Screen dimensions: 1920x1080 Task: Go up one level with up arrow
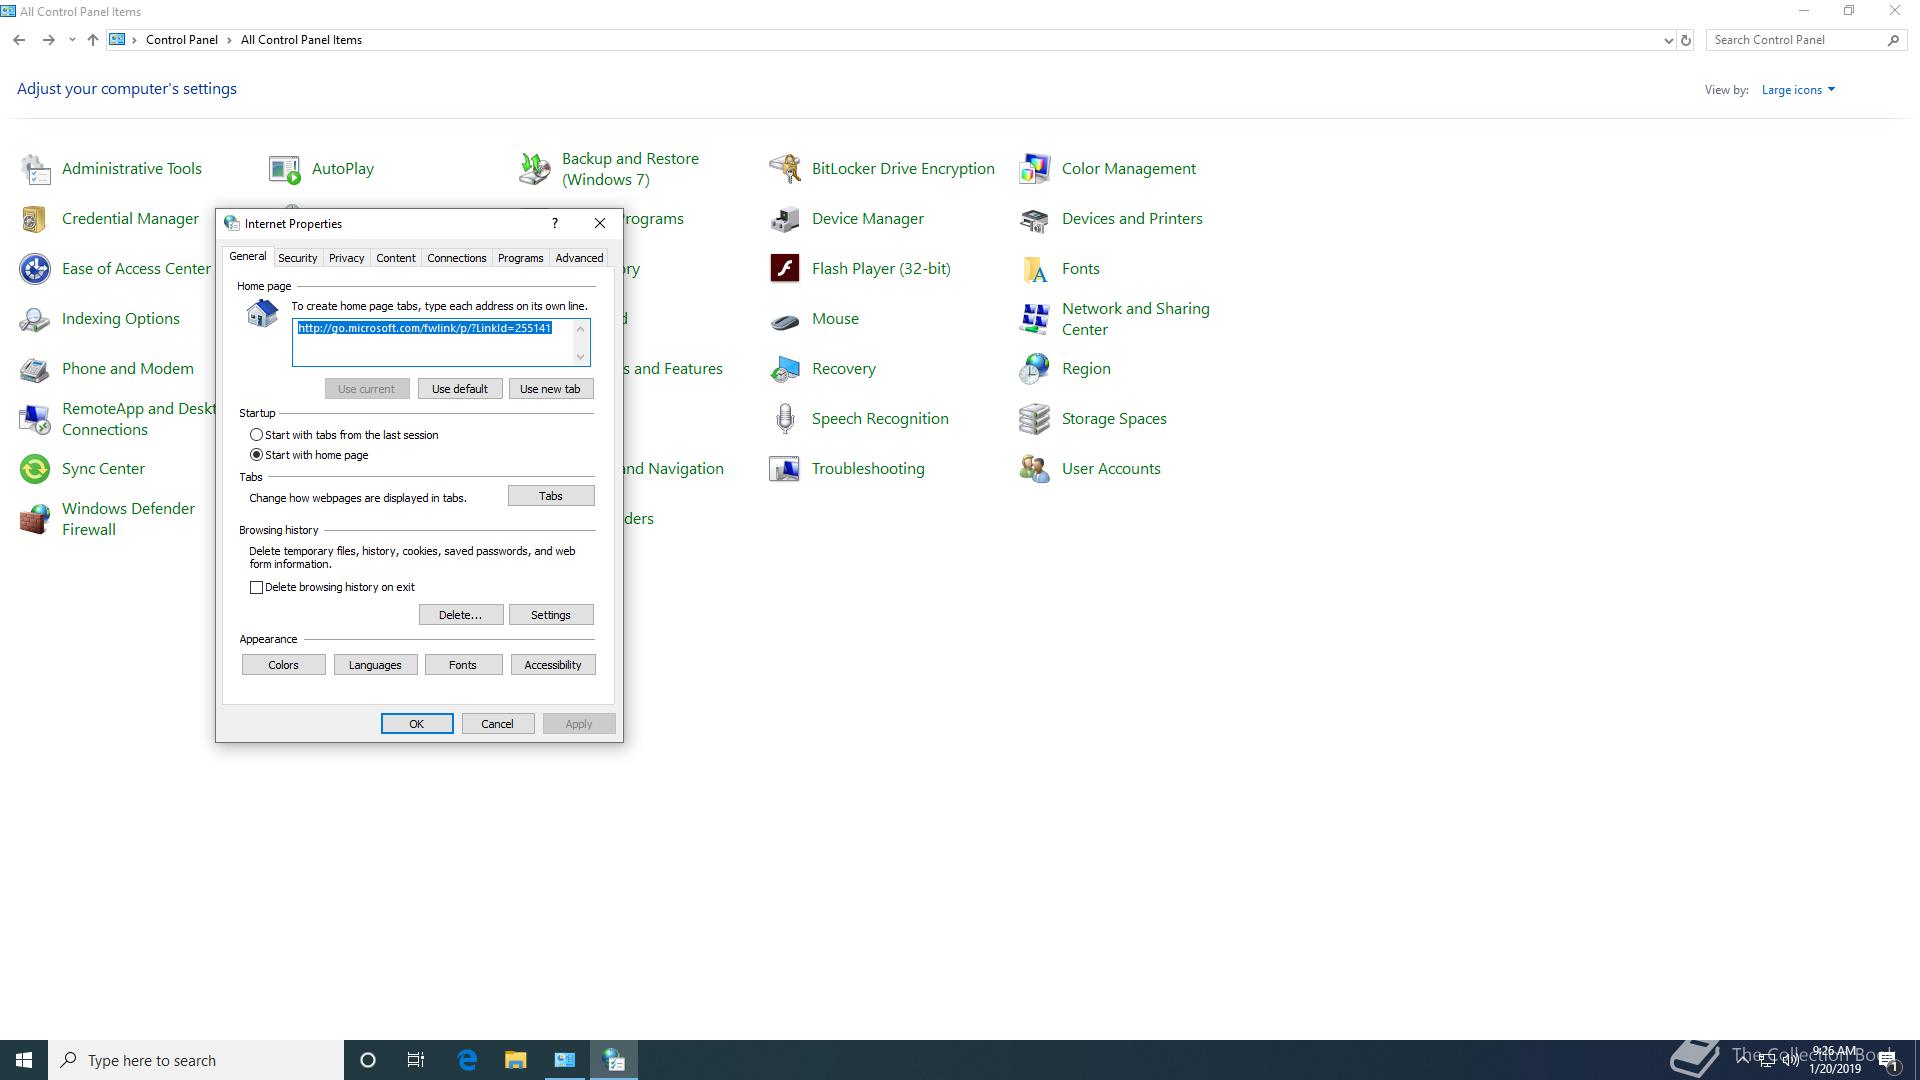click(92, 40)
